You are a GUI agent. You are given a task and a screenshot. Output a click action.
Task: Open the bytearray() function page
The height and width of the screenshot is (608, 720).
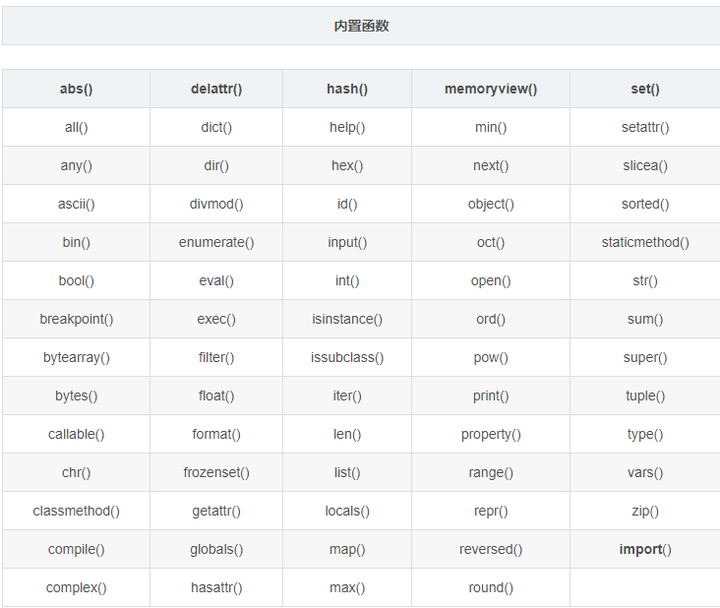pos(76,357)
